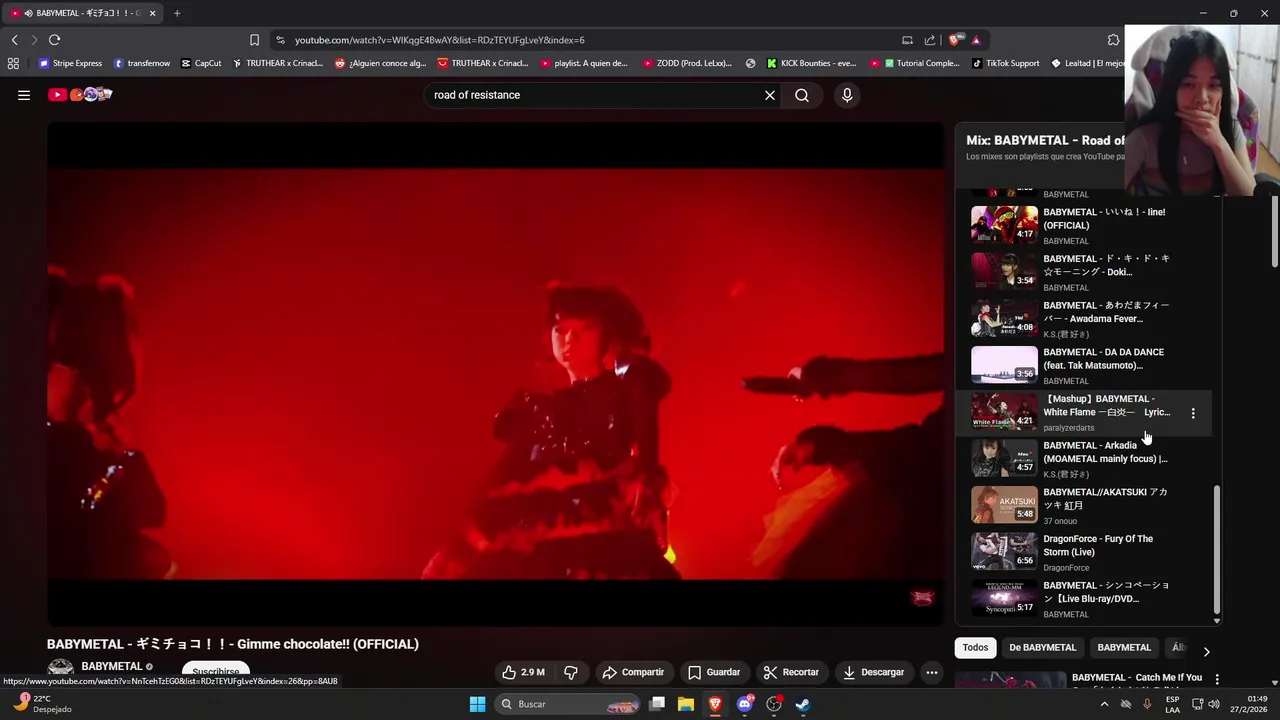Download the video with Descargar
The height and width of the screenshot is (720, 1280).
[873, 672]
